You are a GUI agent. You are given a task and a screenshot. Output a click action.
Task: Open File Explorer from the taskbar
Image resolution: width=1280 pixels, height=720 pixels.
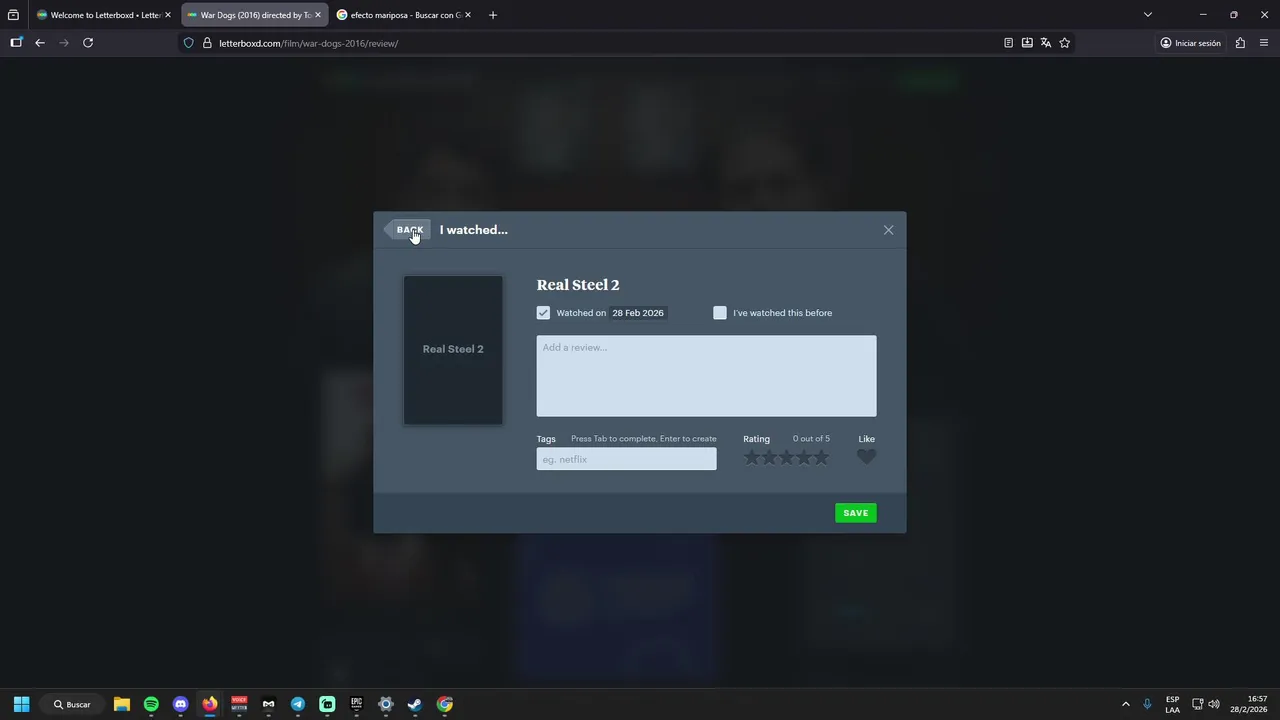122,704
